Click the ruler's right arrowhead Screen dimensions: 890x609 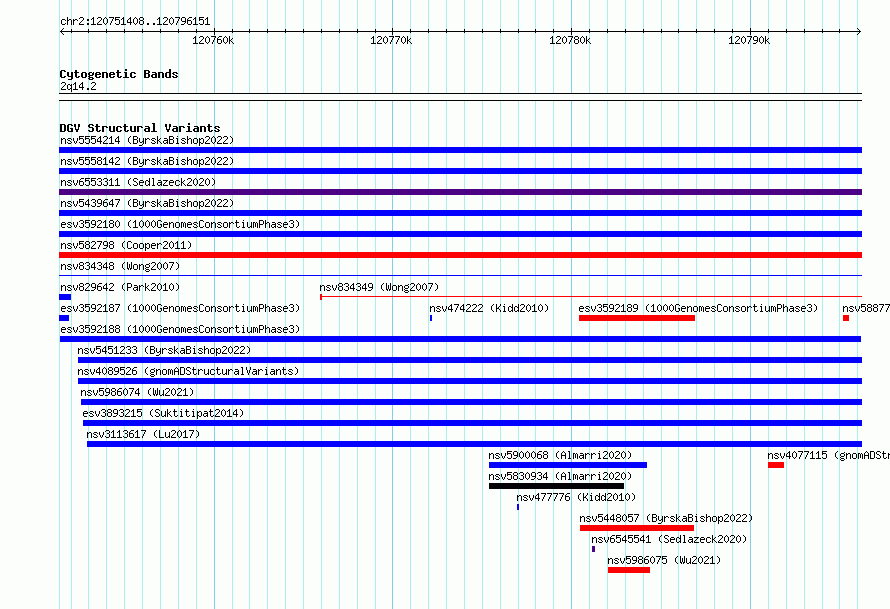pyautogui.click(x=859, y=31)
